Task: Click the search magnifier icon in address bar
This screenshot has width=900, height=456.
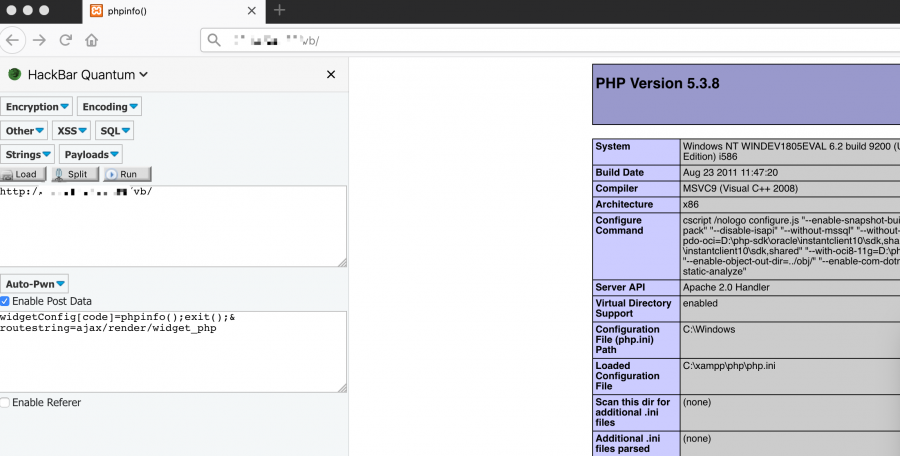Action: pos(214,40)
